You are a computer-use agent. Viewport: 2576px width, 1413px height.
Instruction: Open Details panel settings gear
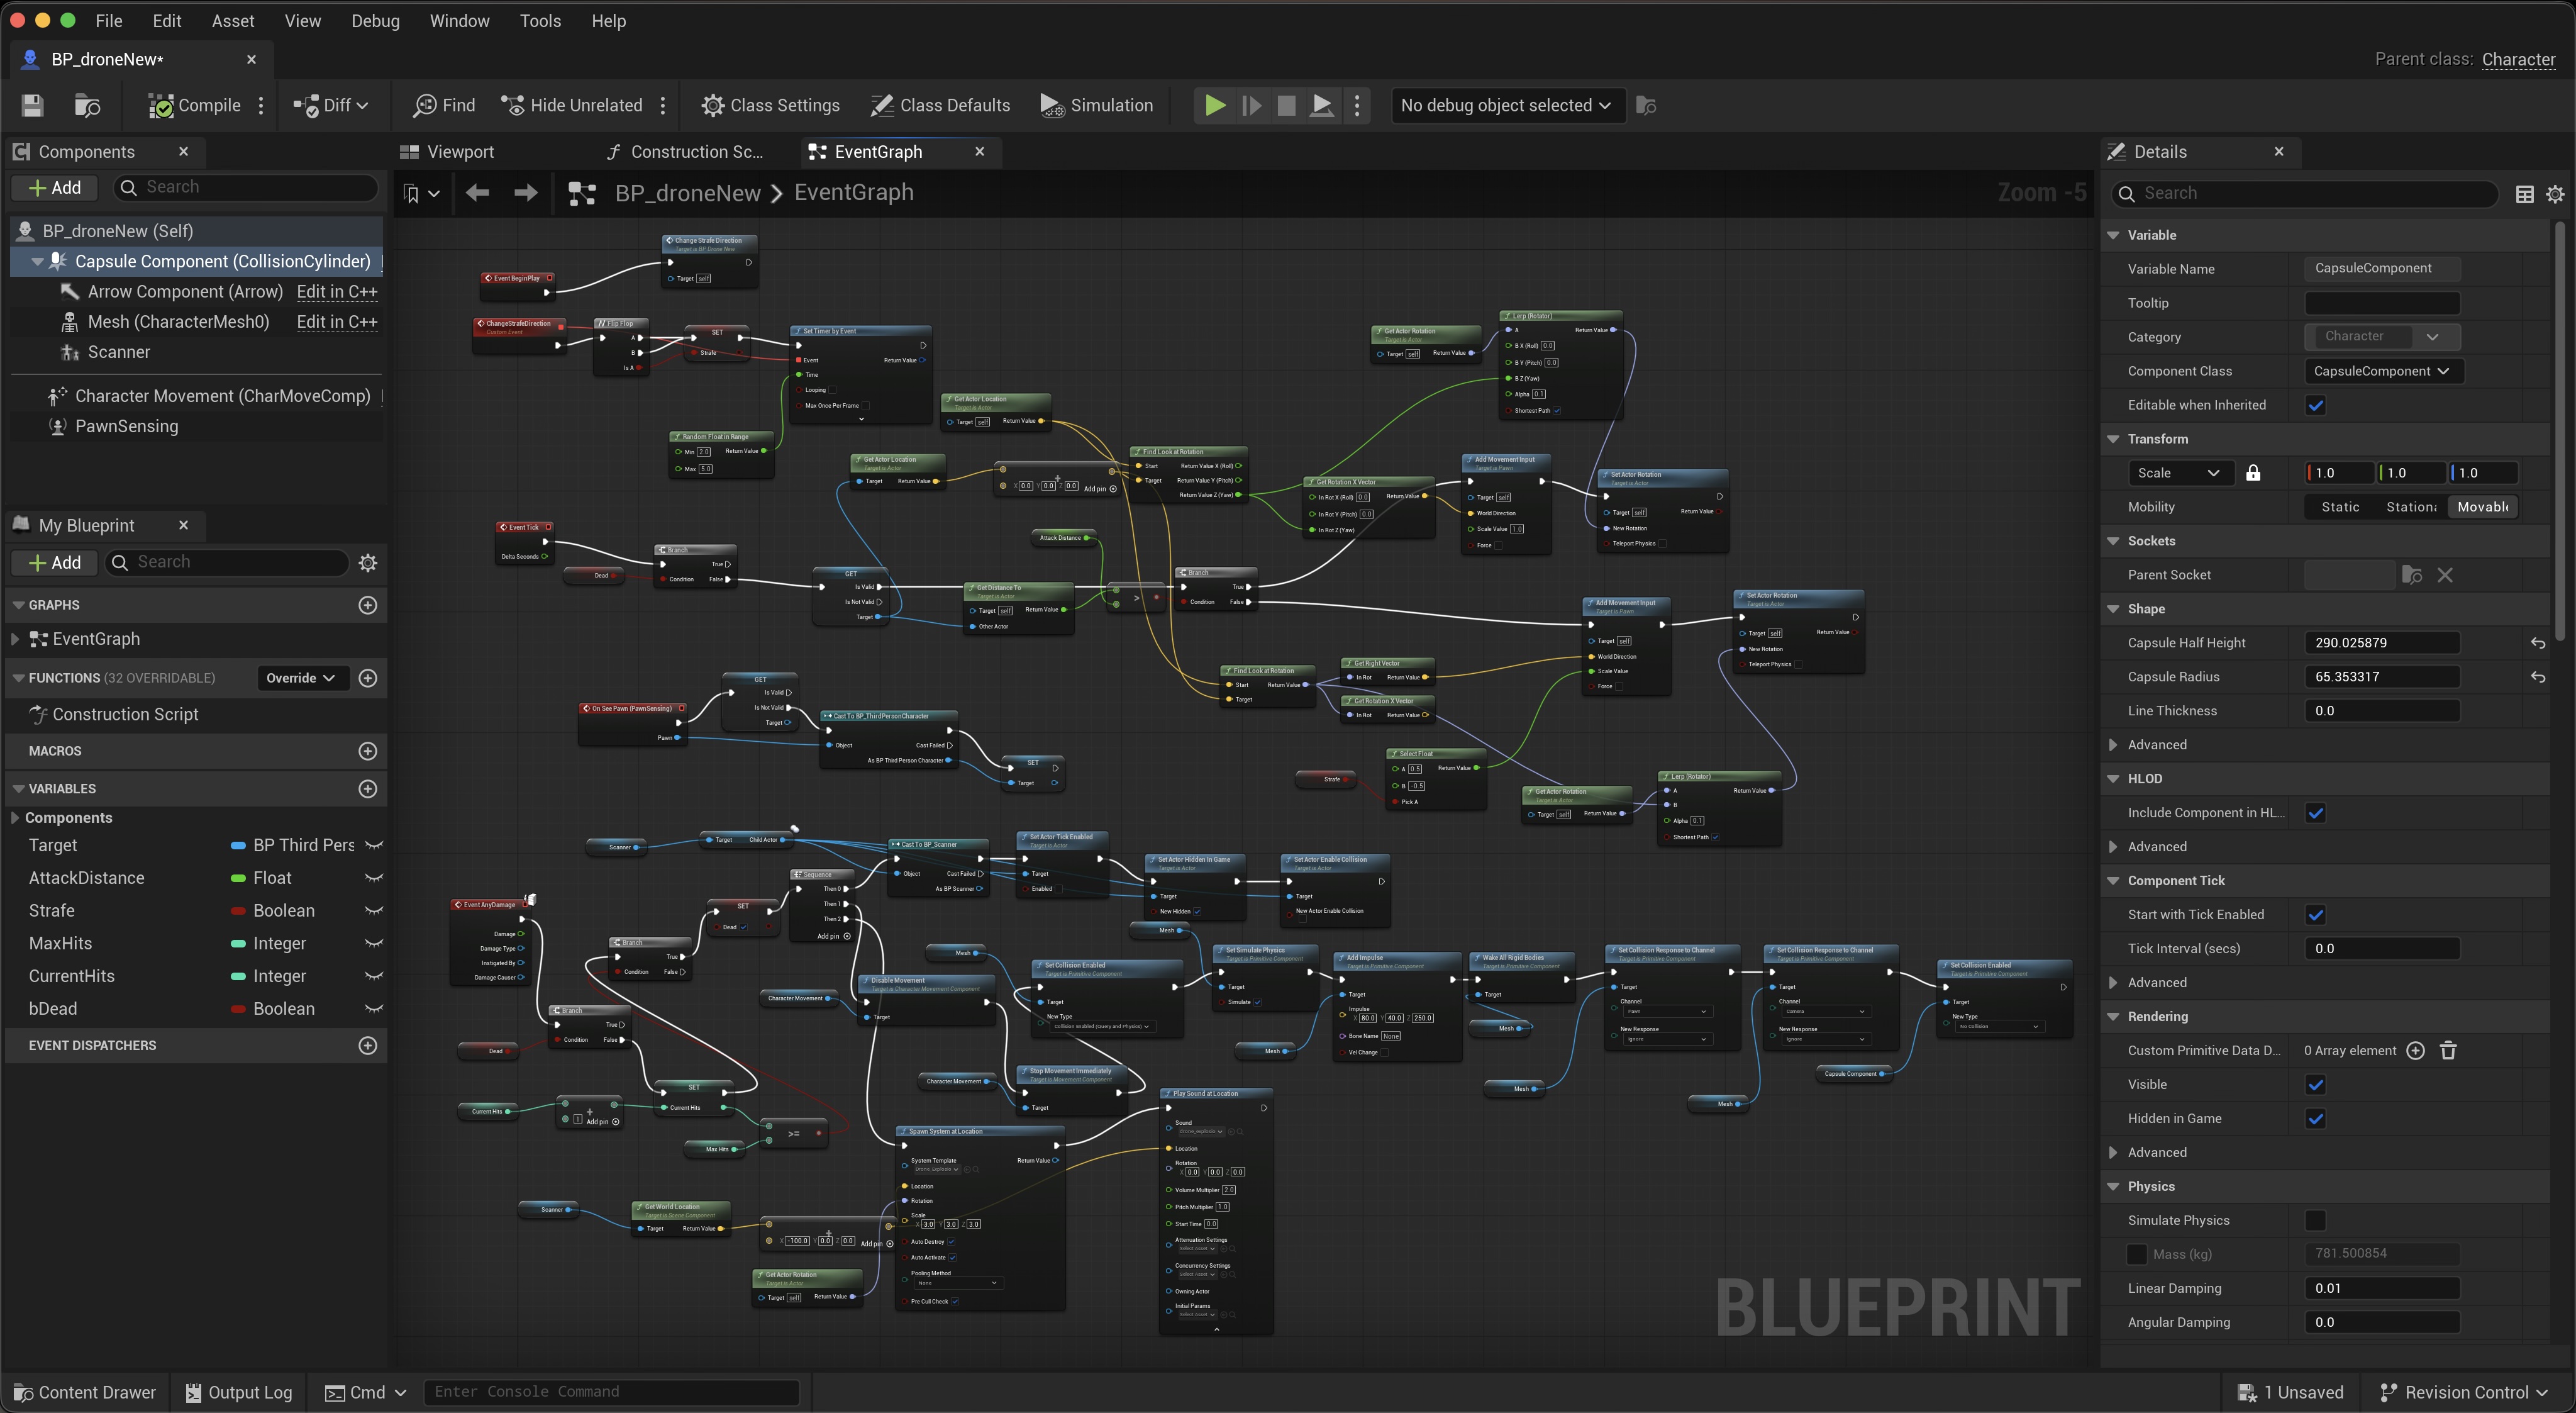pyautogui.click(x=2555, y=194)
